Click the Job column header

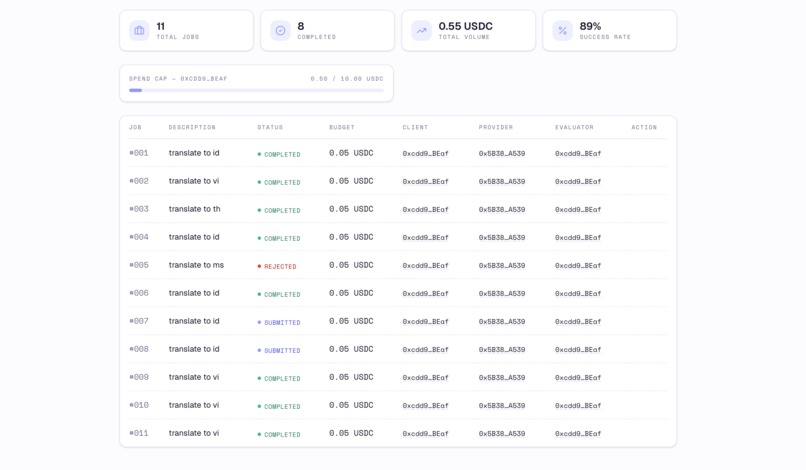tap(135, 127)
